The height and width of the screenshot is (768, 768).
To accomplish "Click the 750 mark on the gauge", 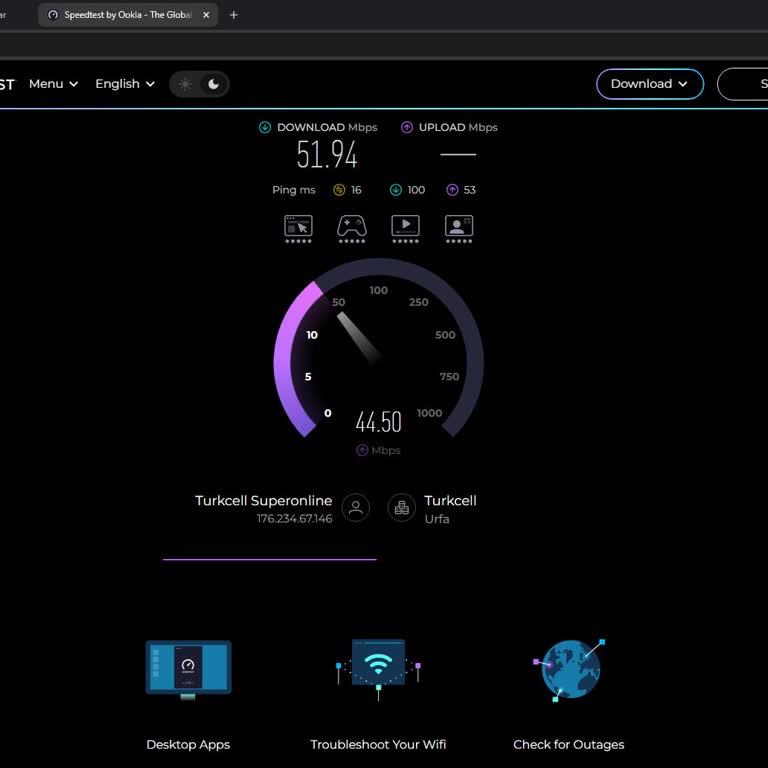I will tap(449, 376).
